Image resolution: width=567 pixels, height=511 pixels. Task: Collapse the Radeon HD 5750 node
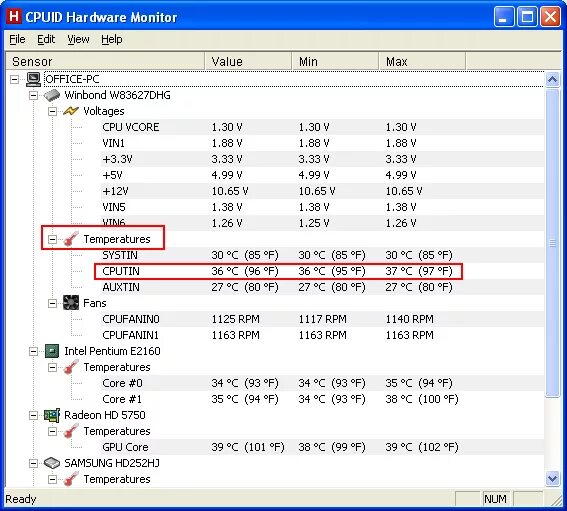click(33, 416)
